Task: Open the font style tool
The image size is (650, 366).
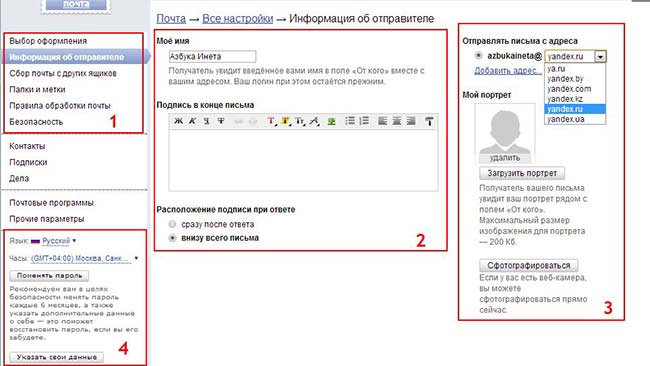Action: click(314, 121)
